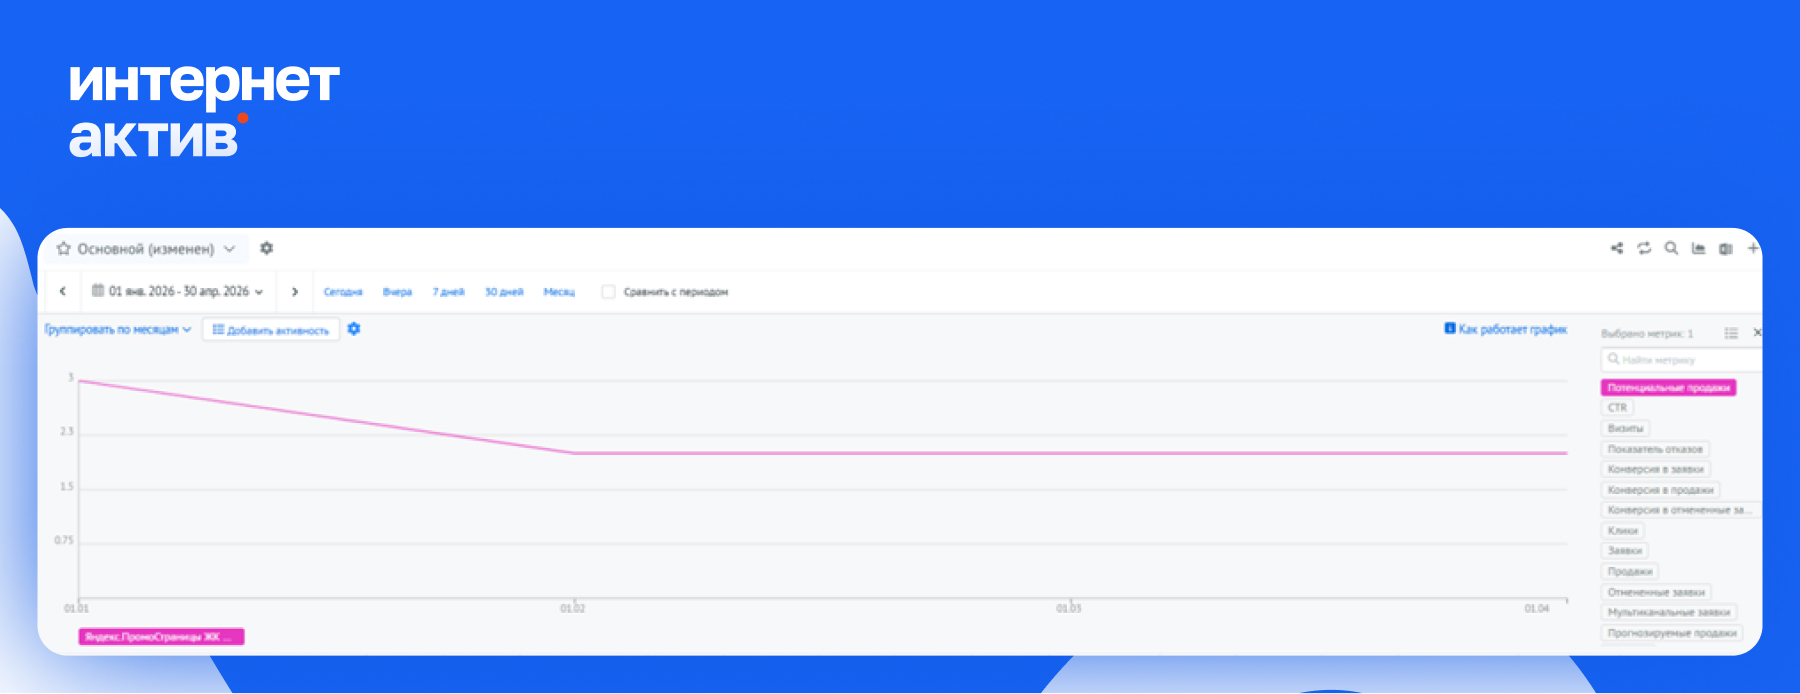Toggle the Клики metric
The width and height of the screenshot is (1800, 694).
[1622, 531]
